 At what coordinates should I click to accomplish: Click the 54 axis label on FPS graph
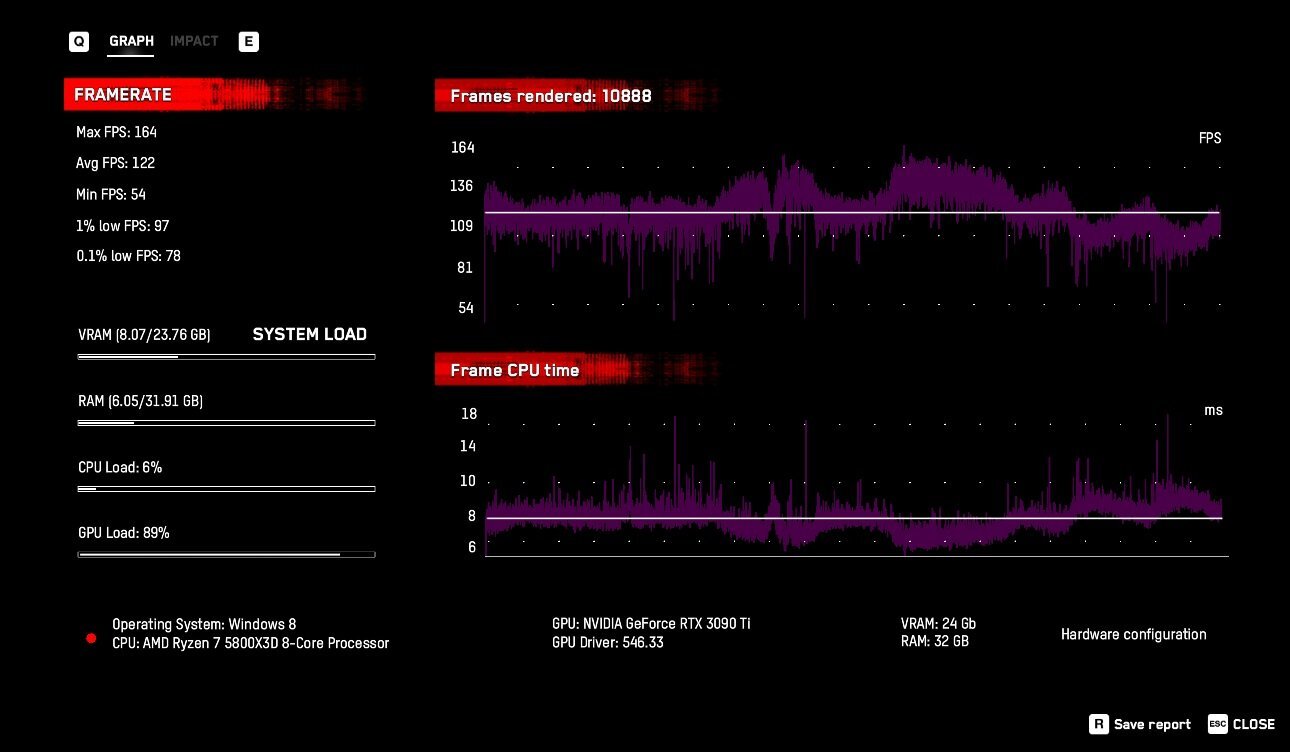pos(465,308)
